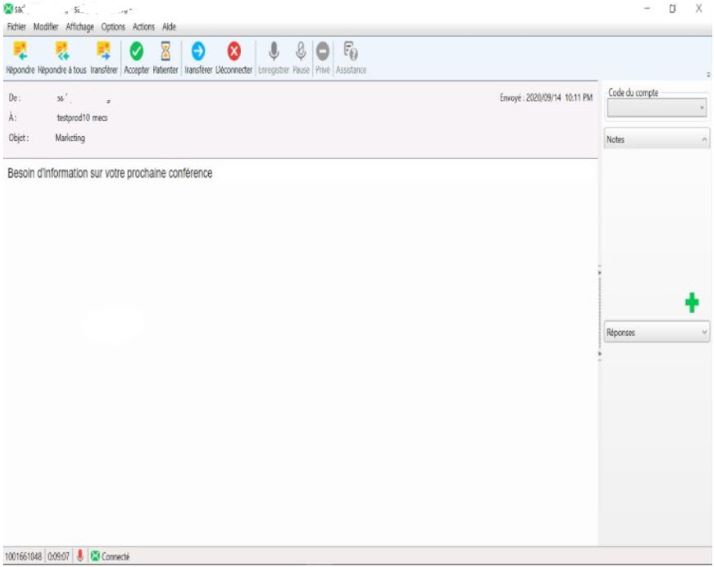Click Répondre à tous in the toolbar
Image resolution: width=714 pixels, height=567 pixels.
(60, 50)
